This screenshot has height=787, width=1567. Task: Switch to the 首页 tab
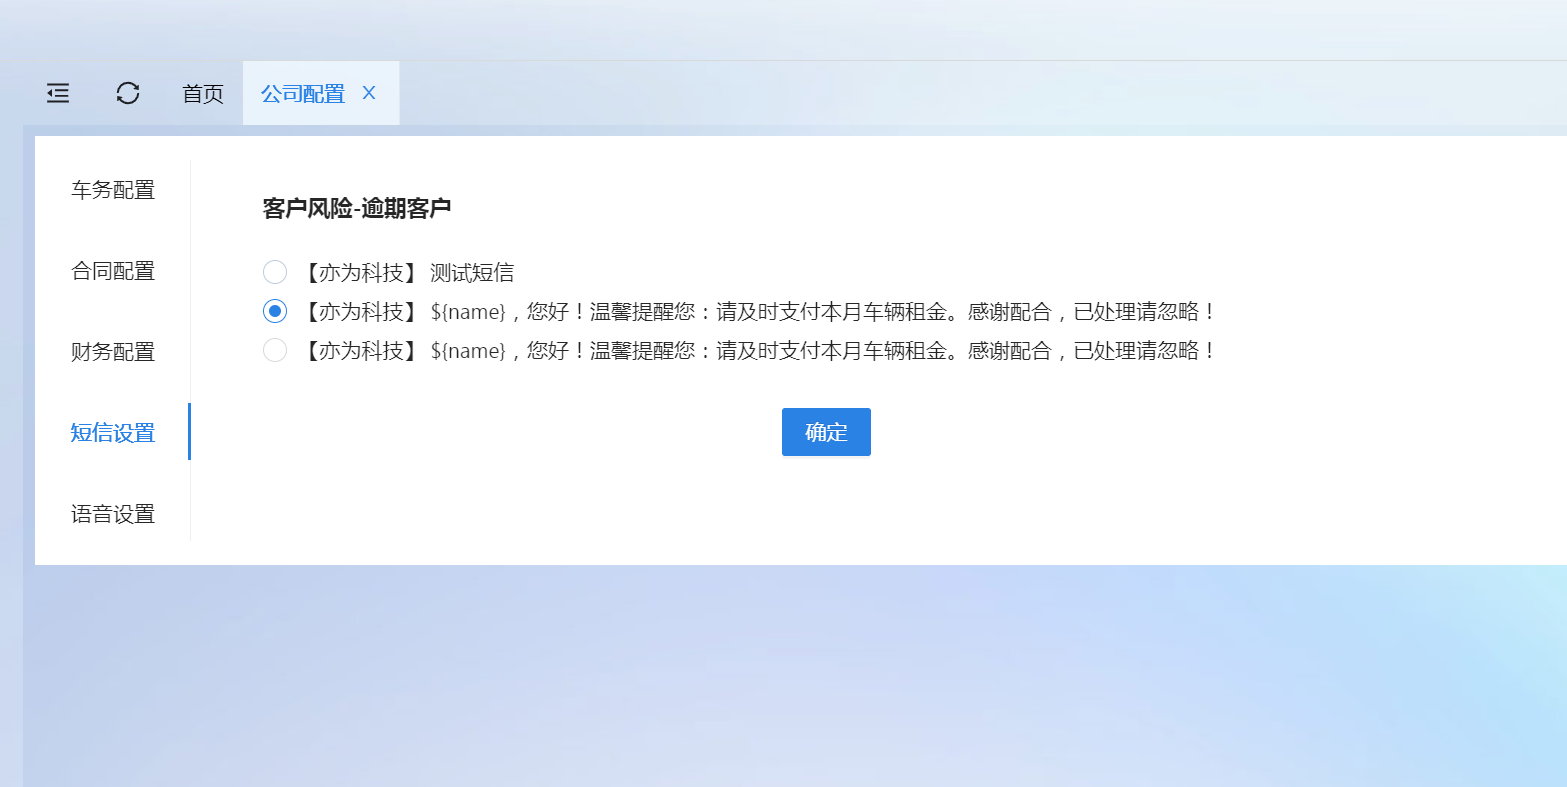coord(203,94)
